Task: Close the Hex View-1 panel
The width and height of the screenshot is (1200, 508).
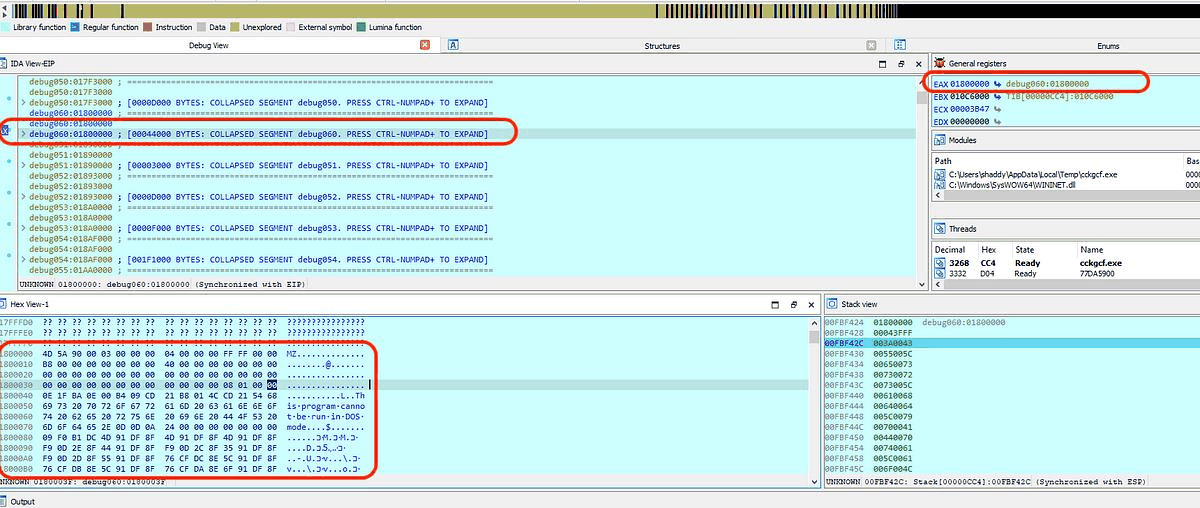Action: [x=809, y=303]
